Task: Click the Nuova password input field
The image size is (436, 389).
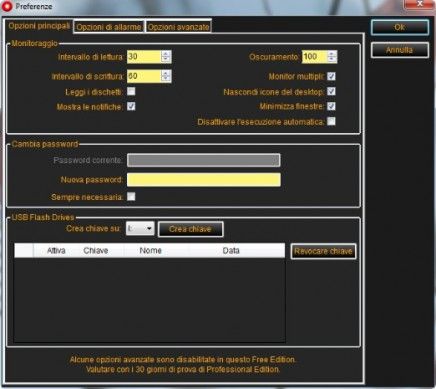Action: point(204,180)
